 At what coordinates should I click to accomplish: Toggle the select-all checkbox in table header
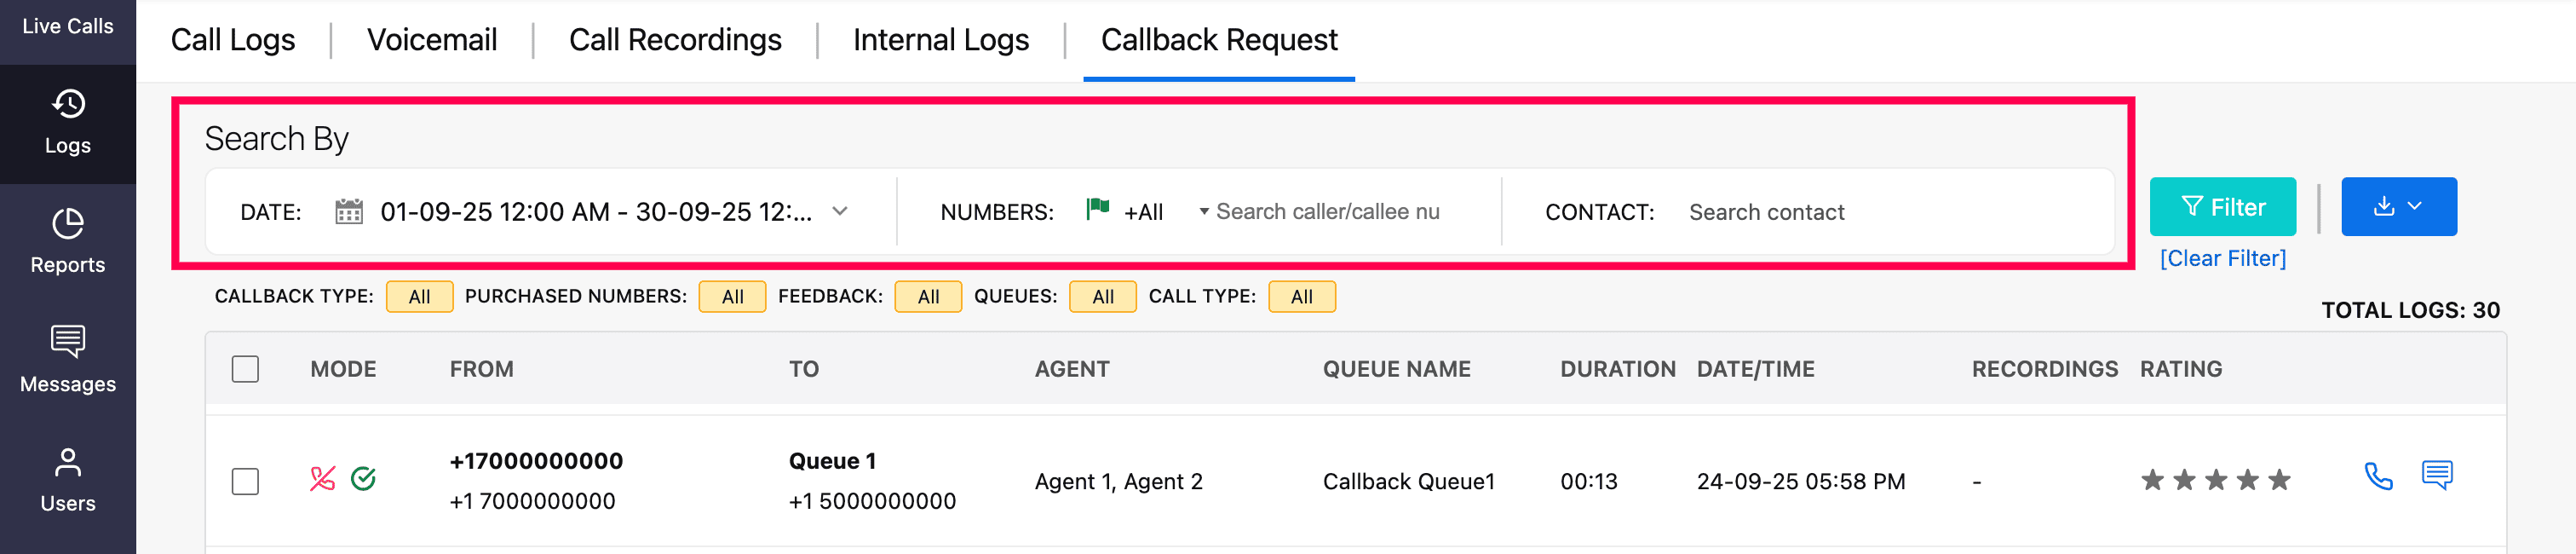click(245, 369)
